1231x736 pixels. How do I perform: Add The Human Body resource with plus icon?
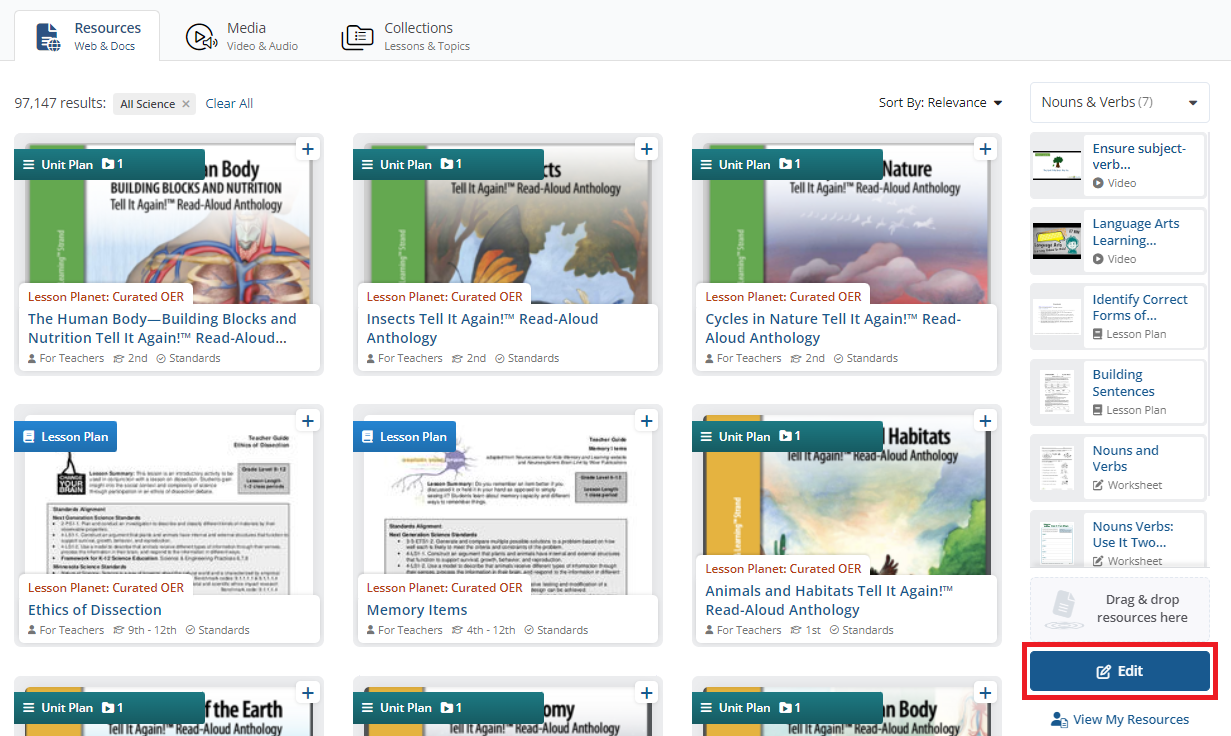(308, 149)
